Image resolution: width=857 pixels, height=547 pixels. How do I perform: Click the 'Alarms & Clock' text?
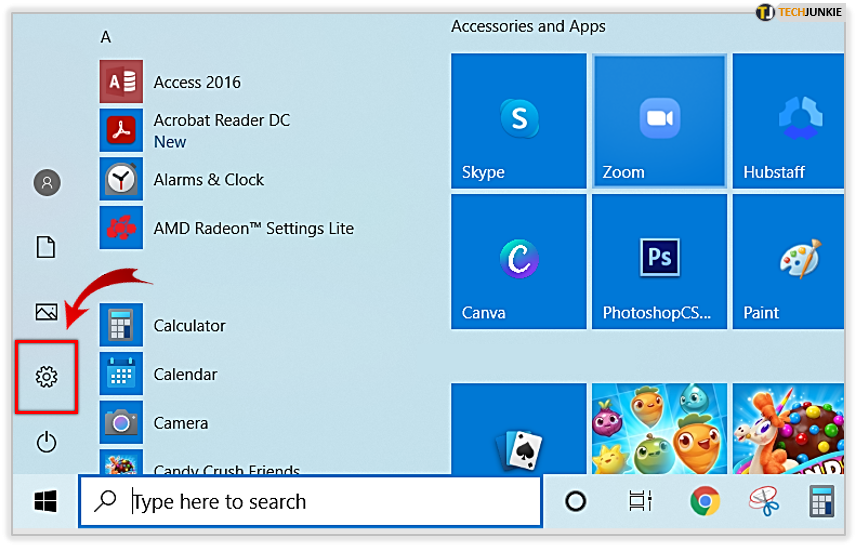tap(208, 179)
